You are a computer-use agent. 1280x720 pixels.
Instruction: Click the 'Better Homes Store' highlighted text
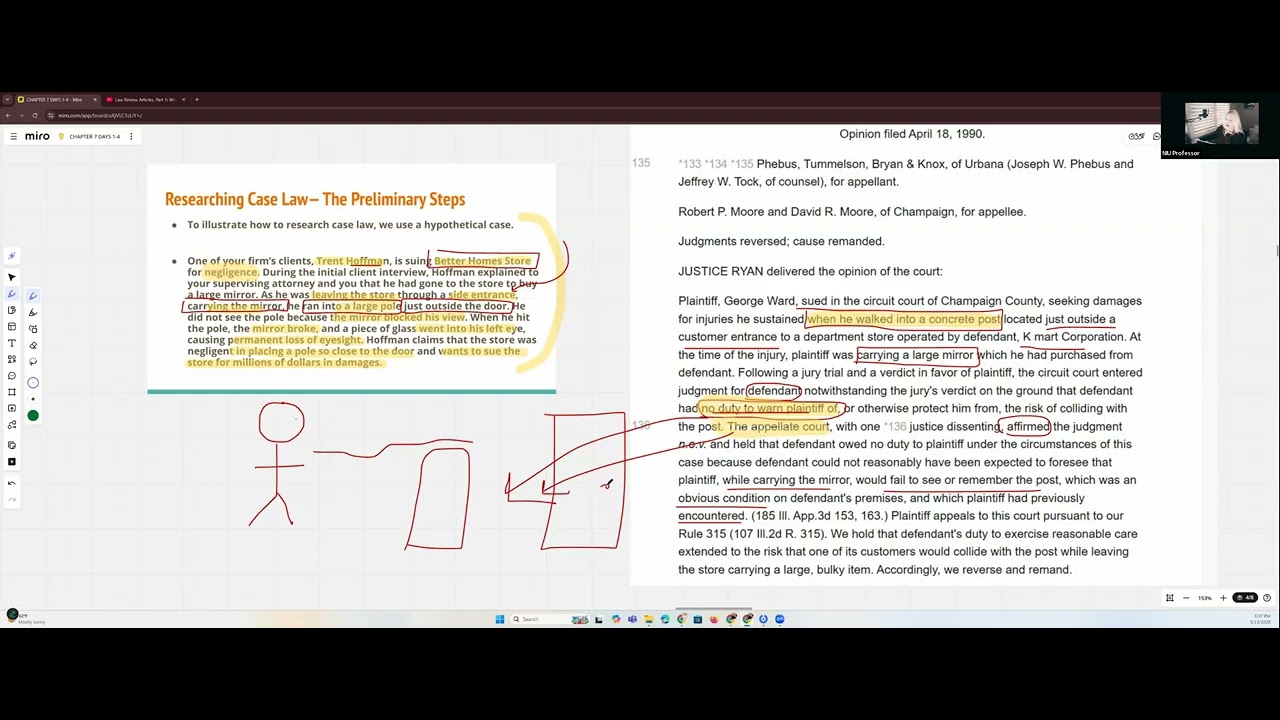click(482, 261)
